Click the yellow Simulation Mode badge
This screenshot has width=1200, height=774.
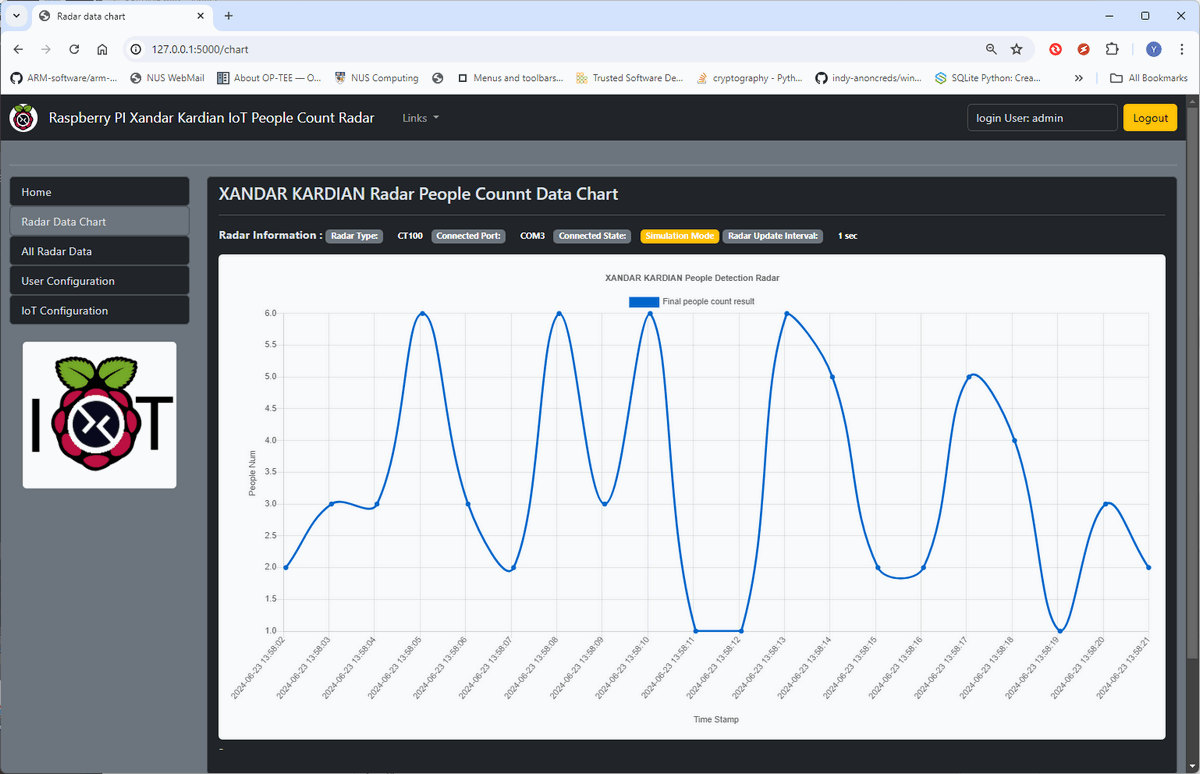coord(680,236)
